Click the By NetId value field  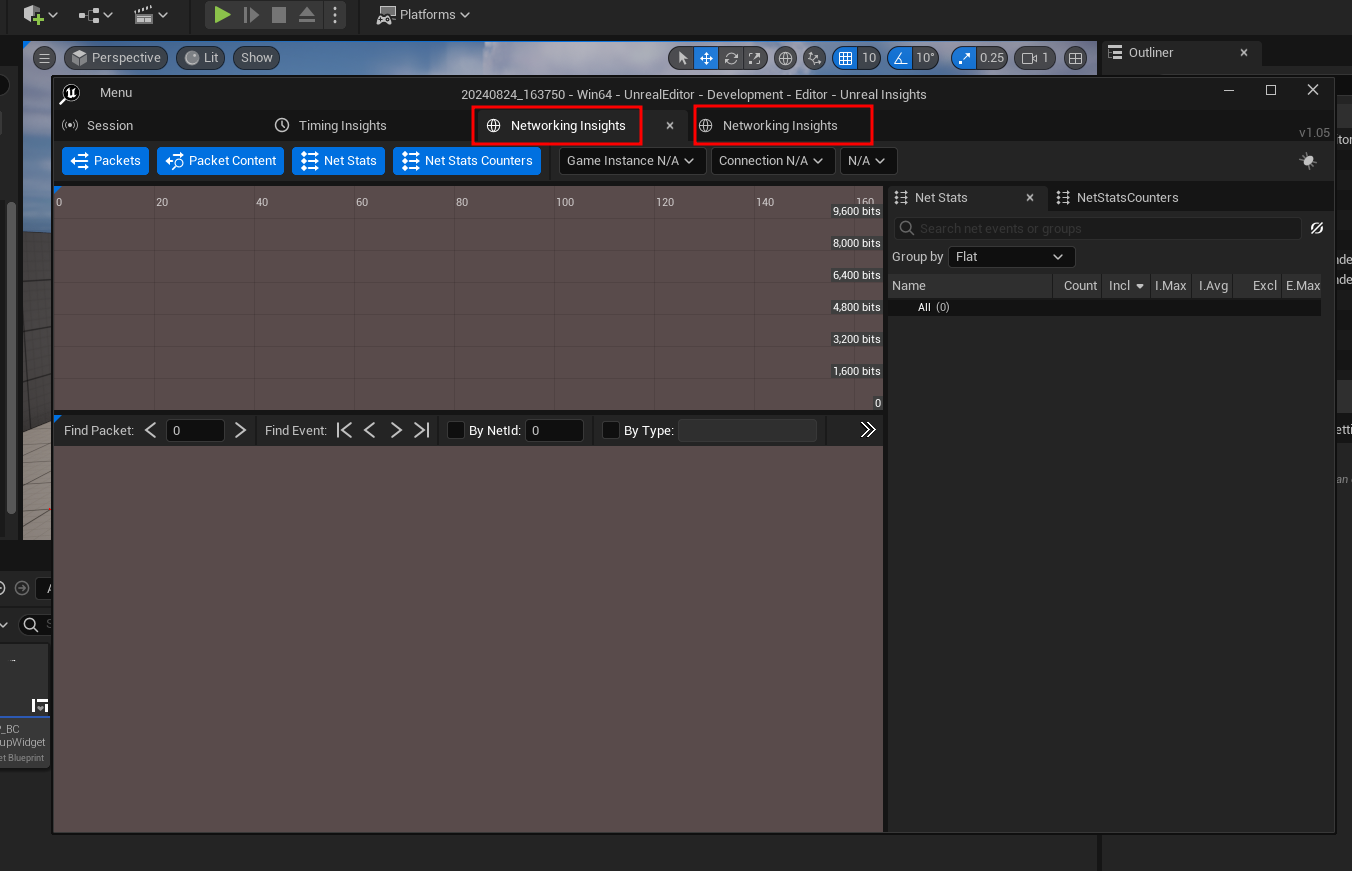[554, 431]
